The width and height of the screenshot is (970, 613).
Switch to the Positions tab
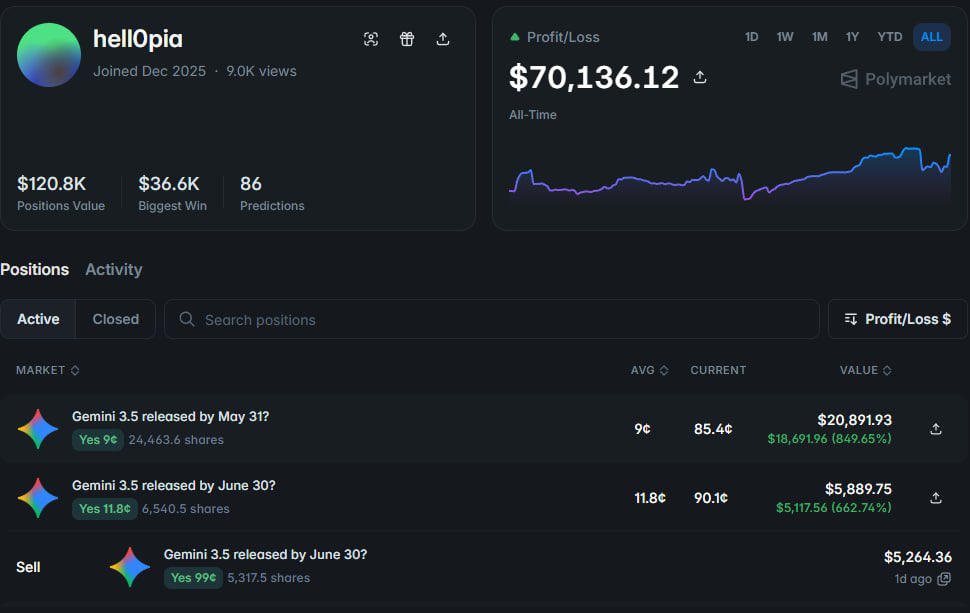[x=35, y=269]
